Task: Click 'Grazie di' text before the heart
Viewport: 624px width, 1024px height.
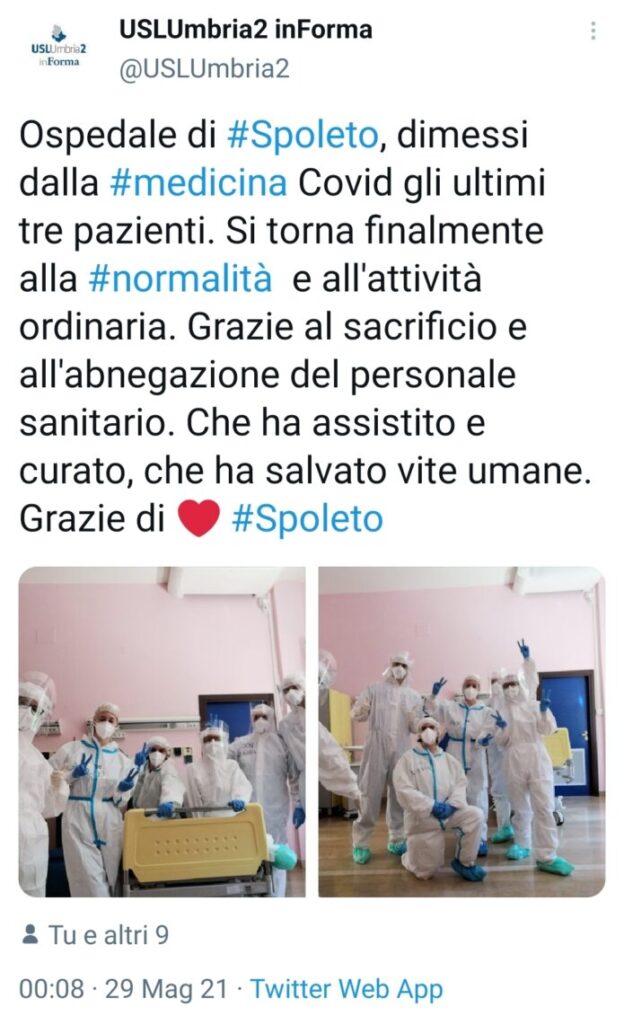Action: pos(92,519)
